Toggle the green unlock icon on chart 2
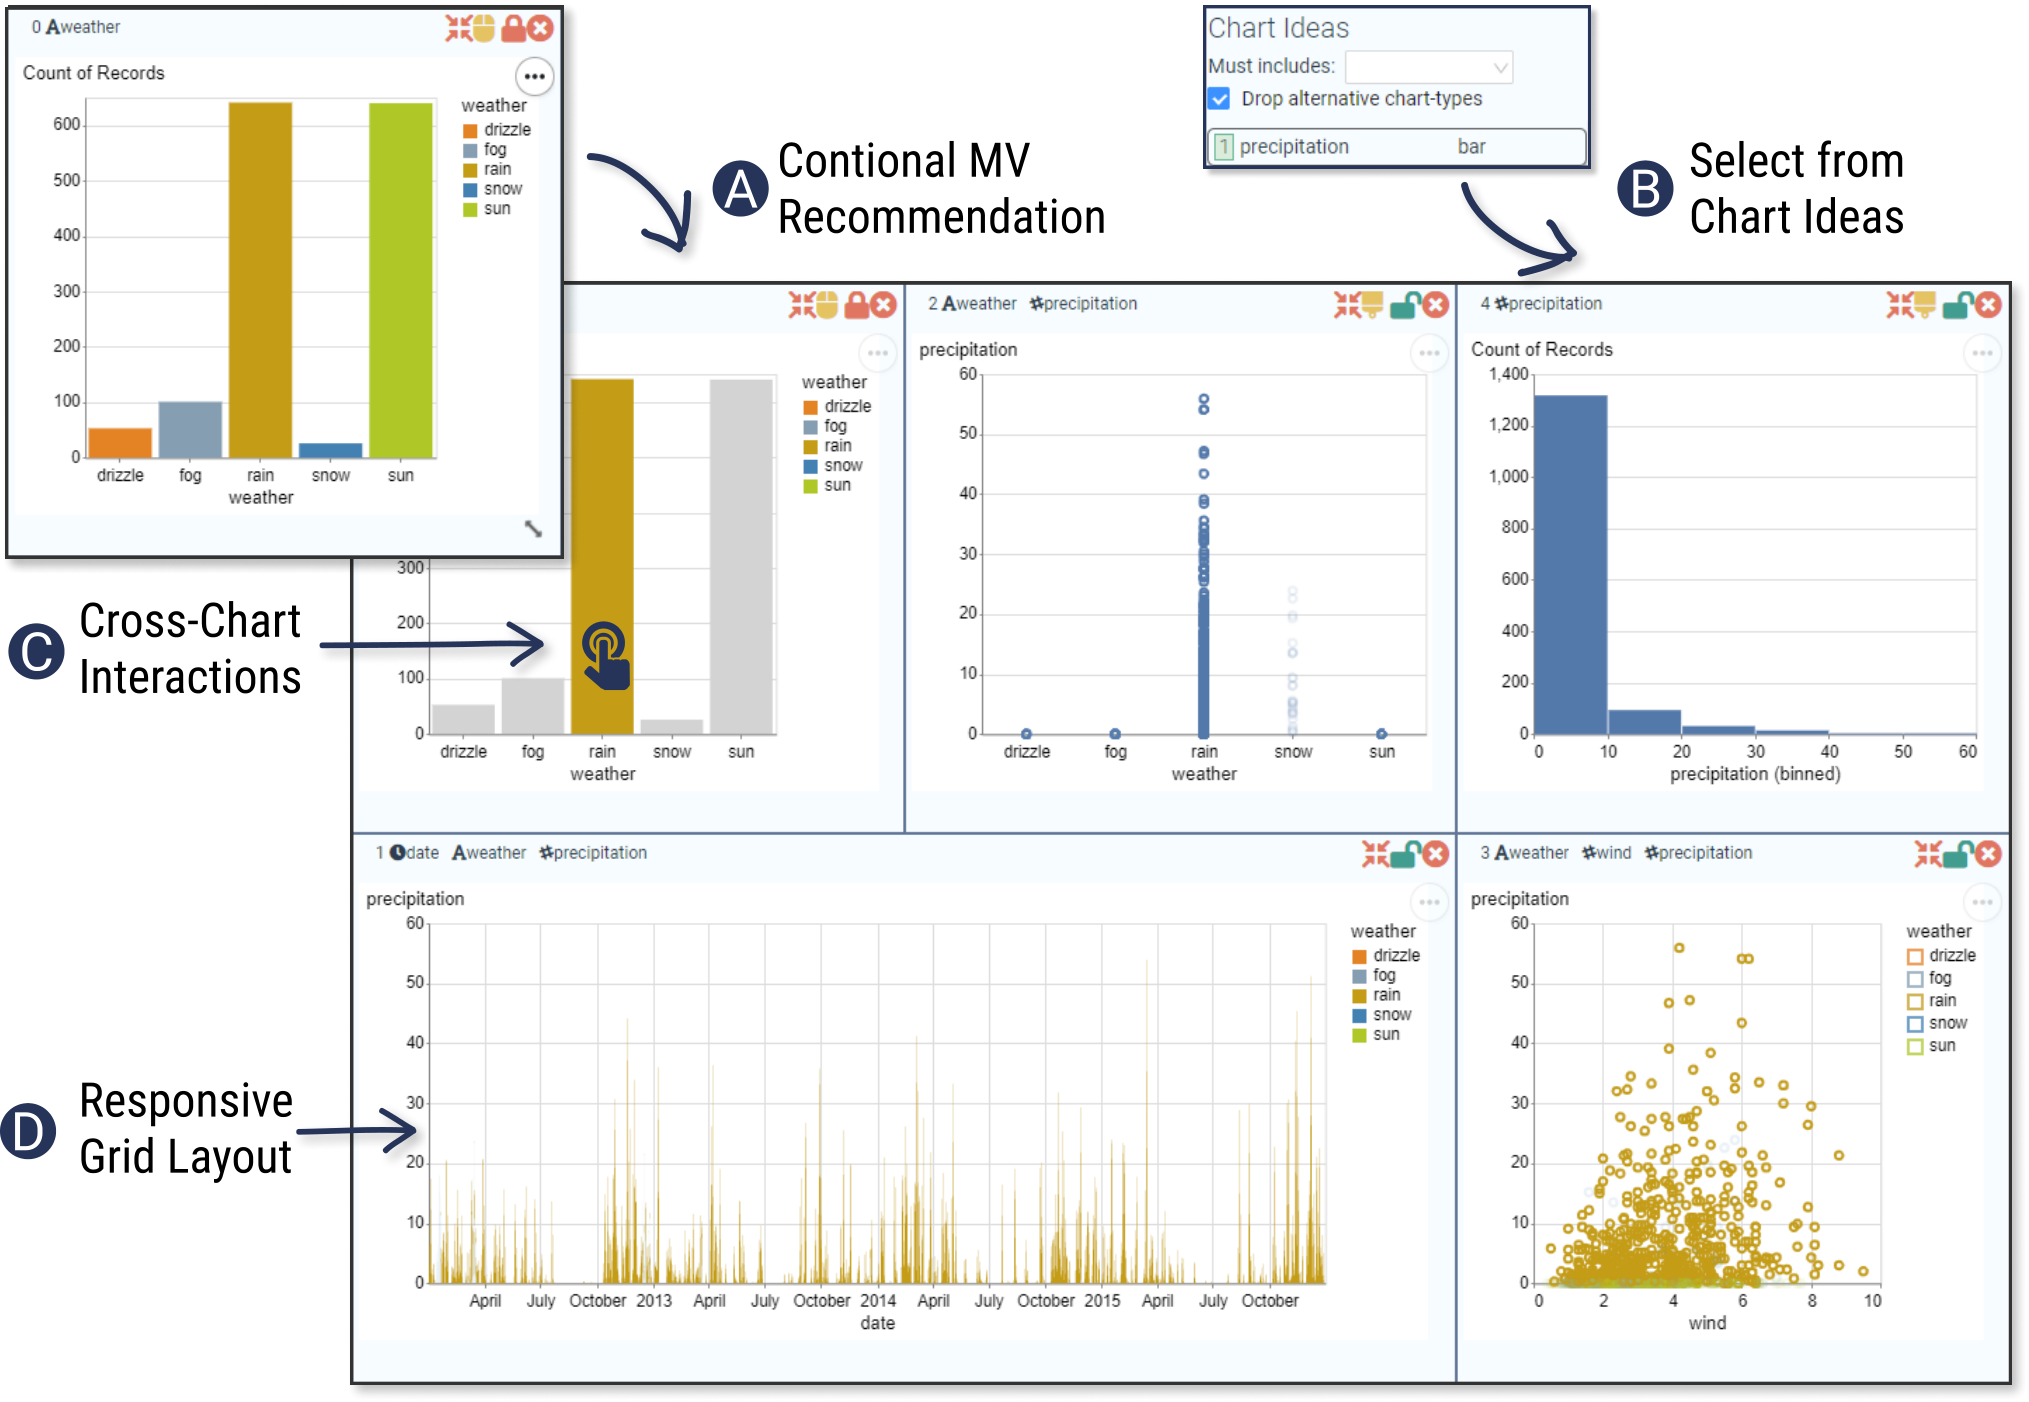 pos(1405,305)
